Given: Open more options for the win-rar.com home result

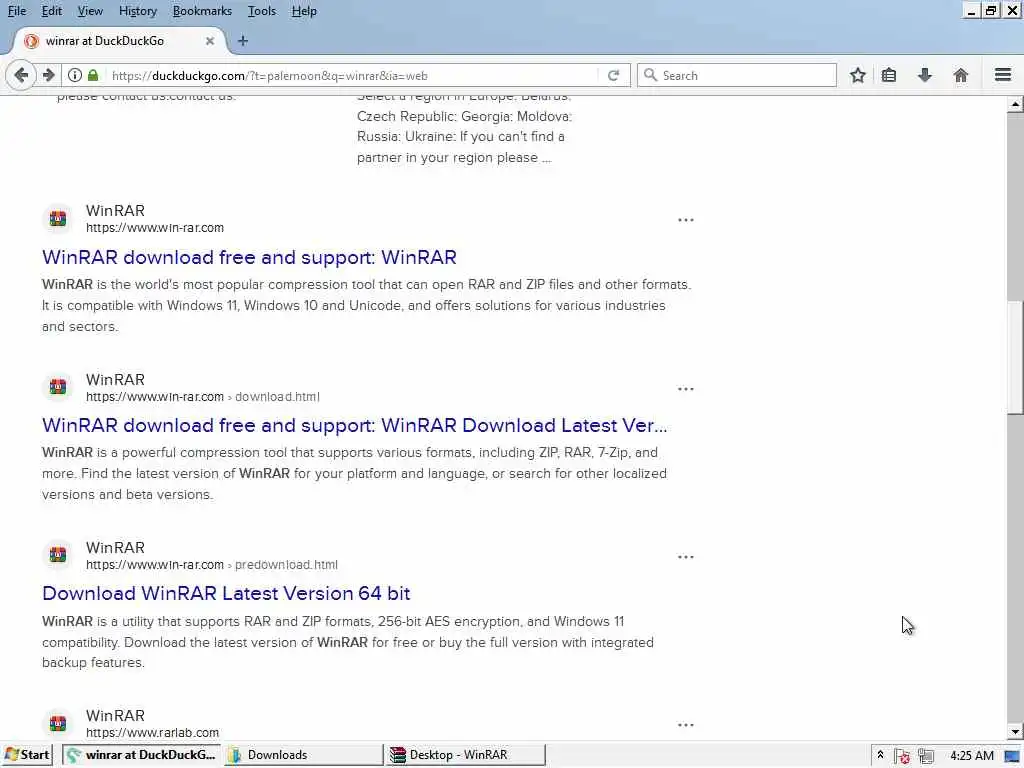Looking at the screenshot, I should pyautogui.click(x=686, y=220).
